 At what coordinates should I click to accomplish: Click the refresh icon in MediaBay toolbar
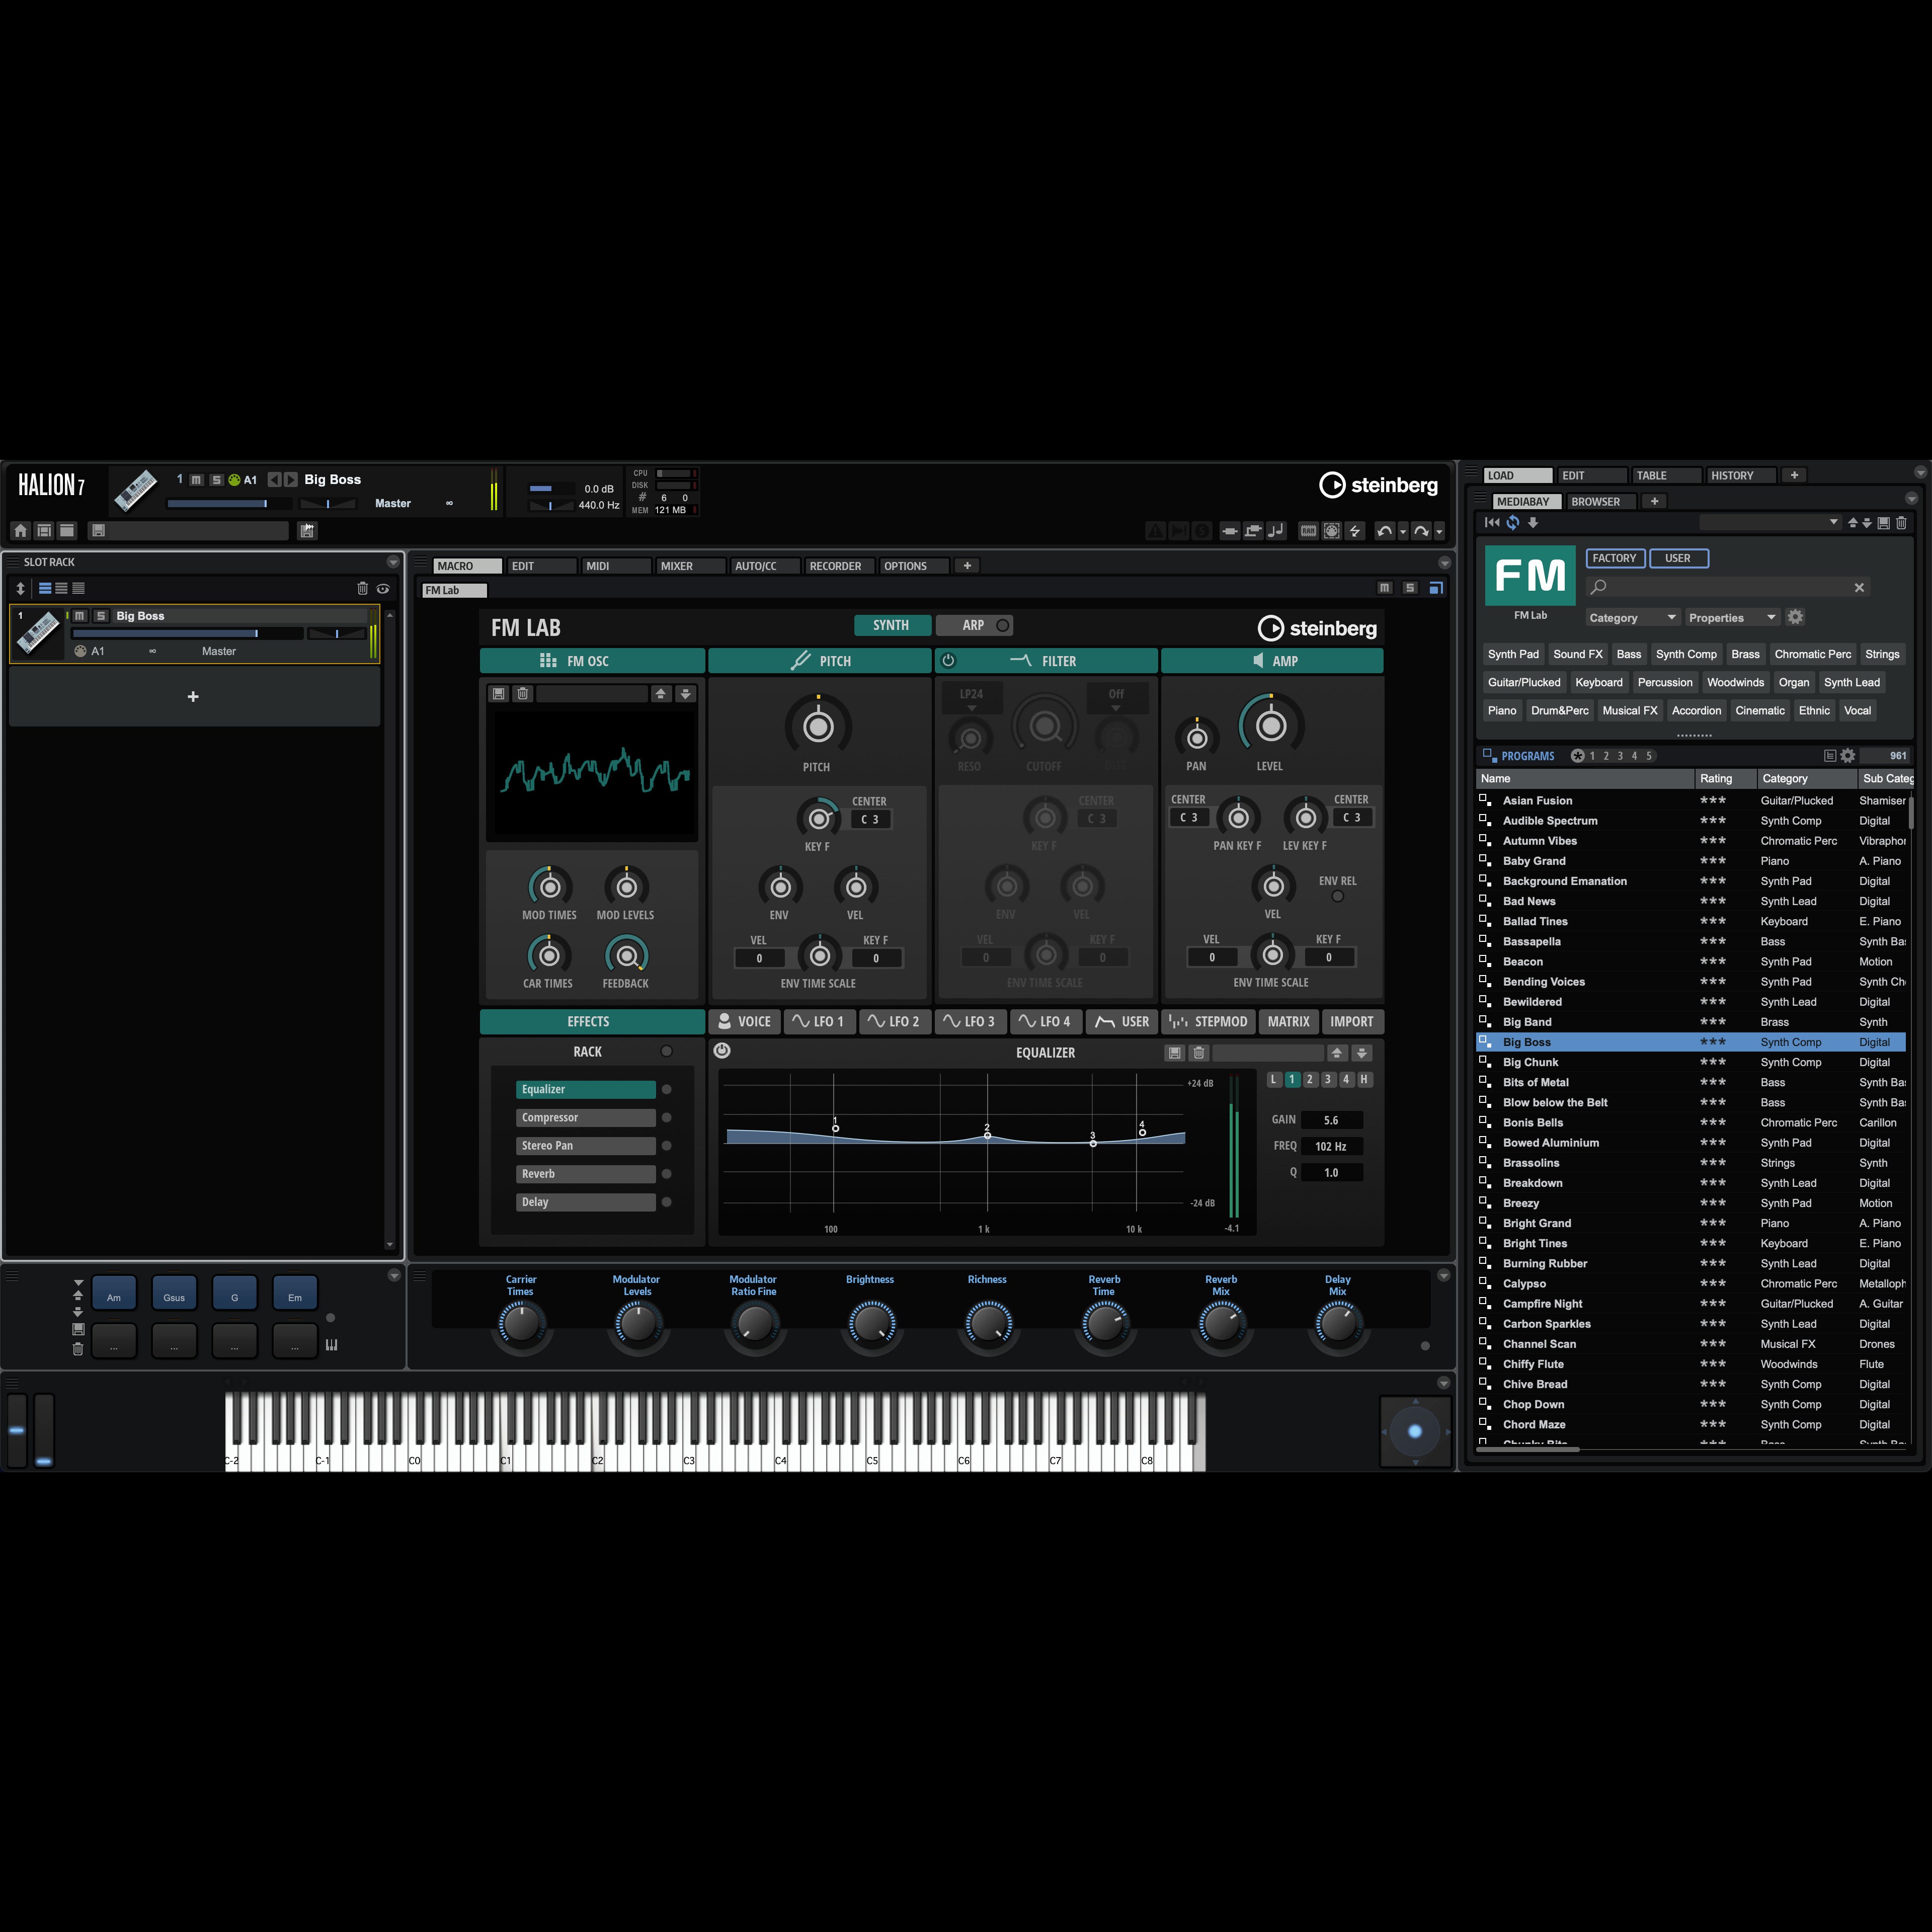(1513, 522)
